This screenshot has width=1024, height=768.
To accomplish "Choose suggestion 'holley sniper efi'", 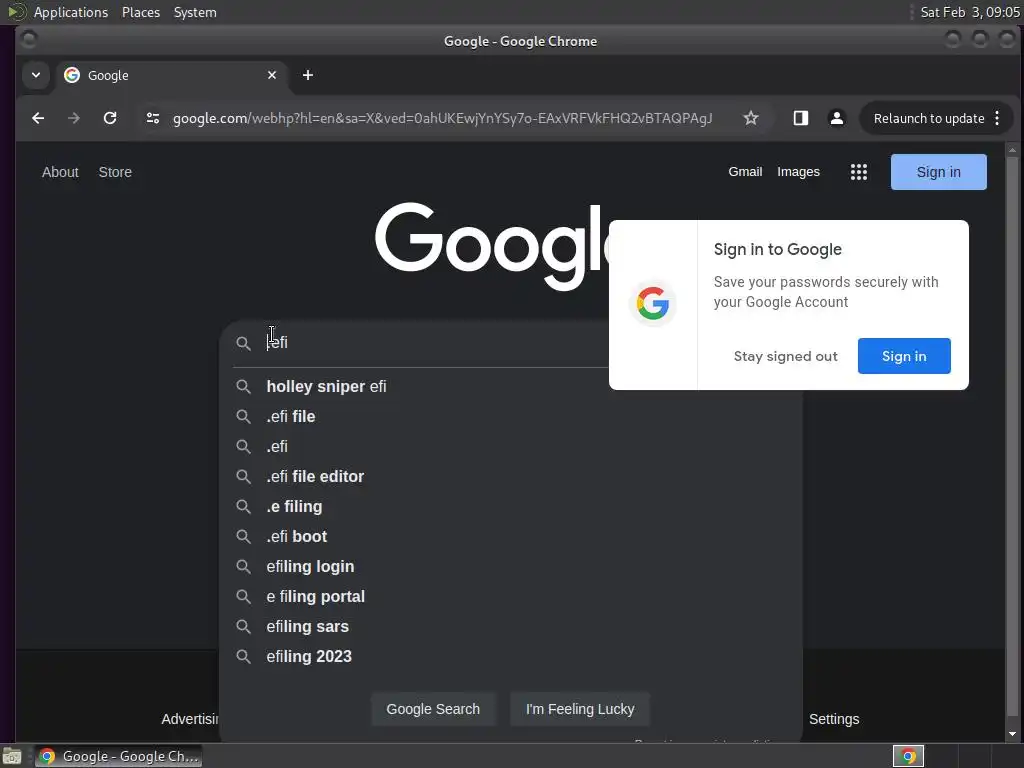I will (x=511, y=387).
